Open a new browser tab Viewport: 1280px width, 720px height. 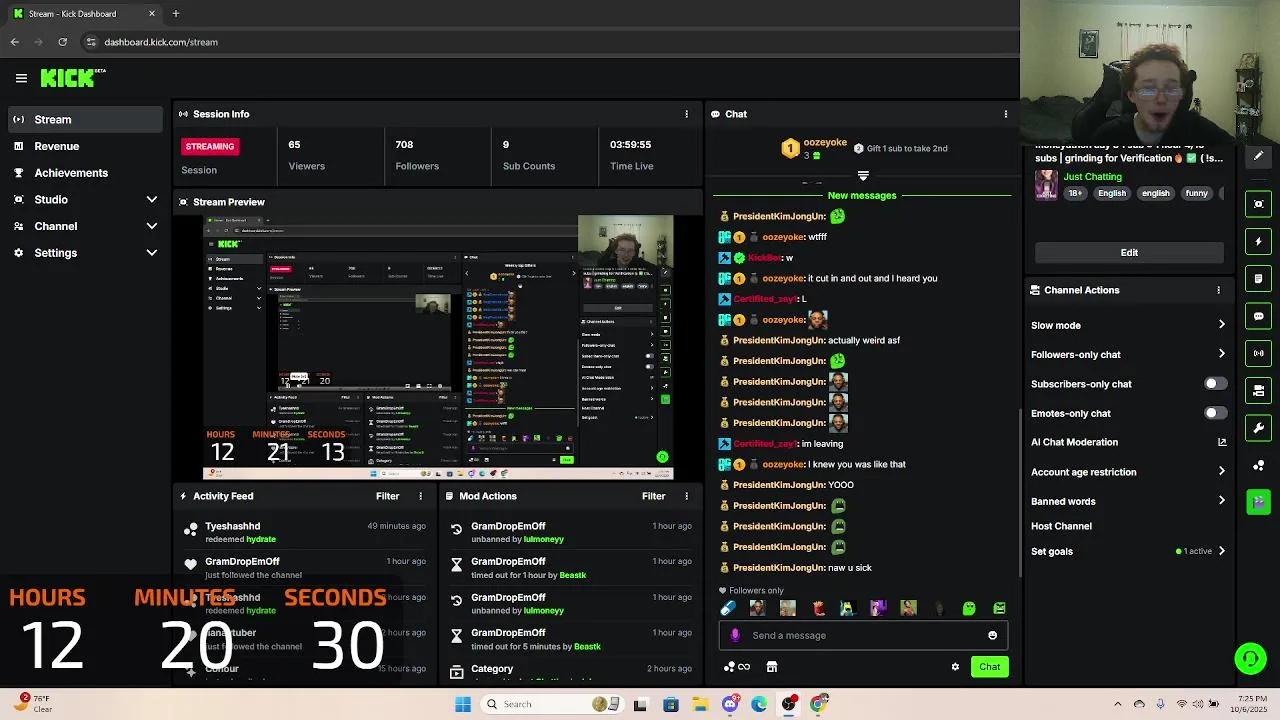175,14
